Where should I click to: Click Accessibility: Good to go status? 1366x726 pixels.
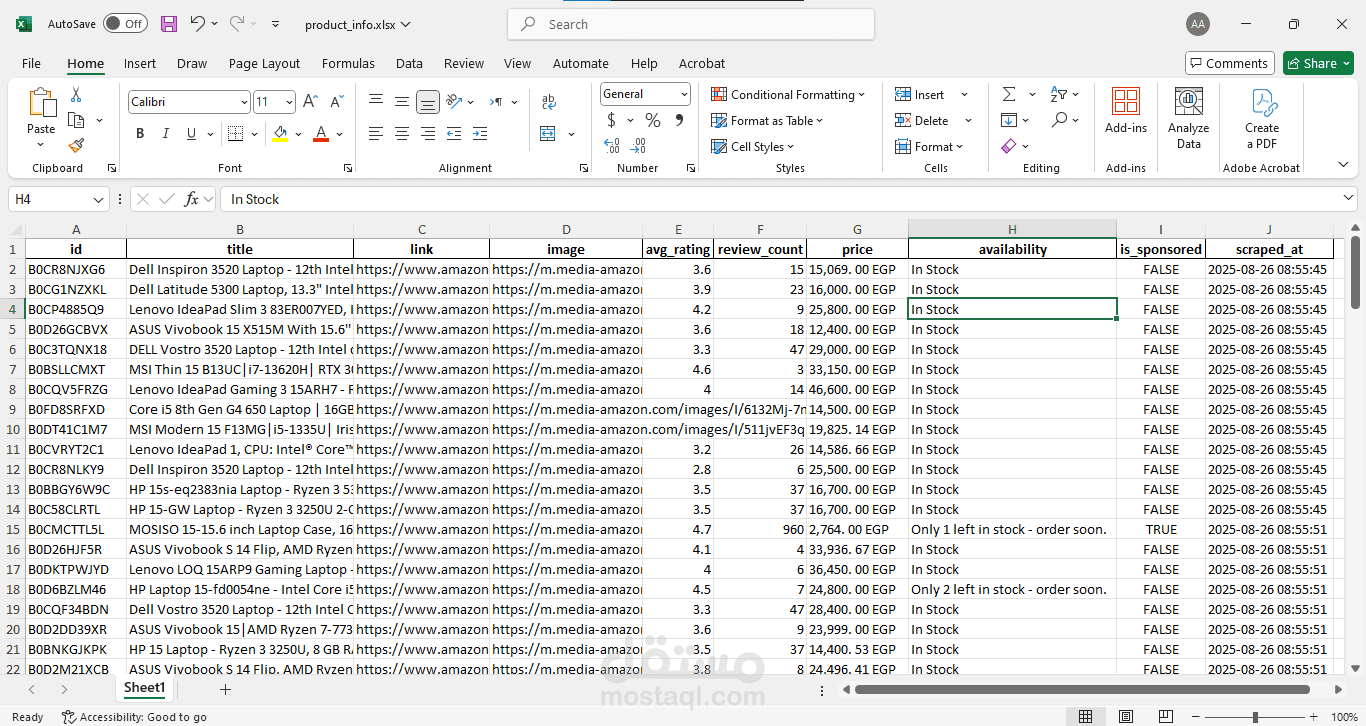tap(134, 716)
